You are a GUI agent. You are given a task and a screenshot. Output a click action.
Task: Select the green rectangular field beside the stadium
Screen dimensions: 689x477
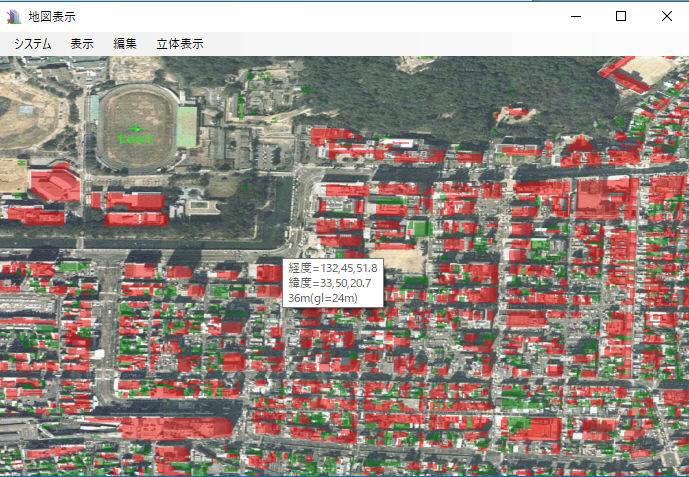pyautogui.click(x=186, y=126)
